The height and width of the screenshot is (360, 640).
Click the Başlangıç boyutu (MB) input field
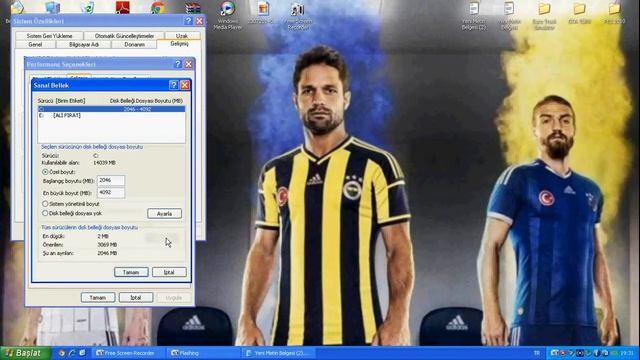[x=111, y=180]
